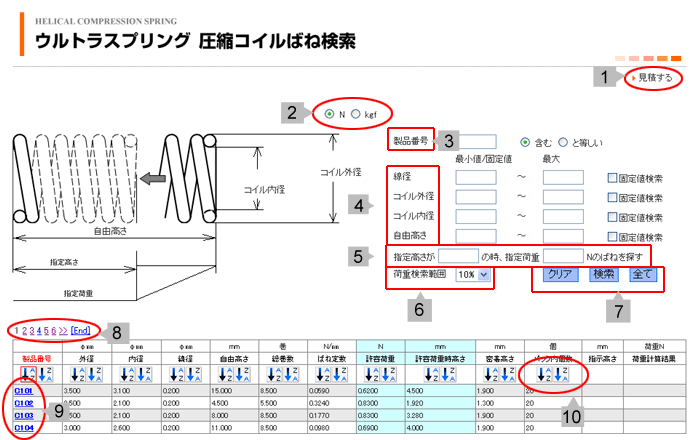Click the 15.000 自由高さ cell in C101 row
This screenshot has height=440, width=700.
pyautogui.click(x=234, y=391)
